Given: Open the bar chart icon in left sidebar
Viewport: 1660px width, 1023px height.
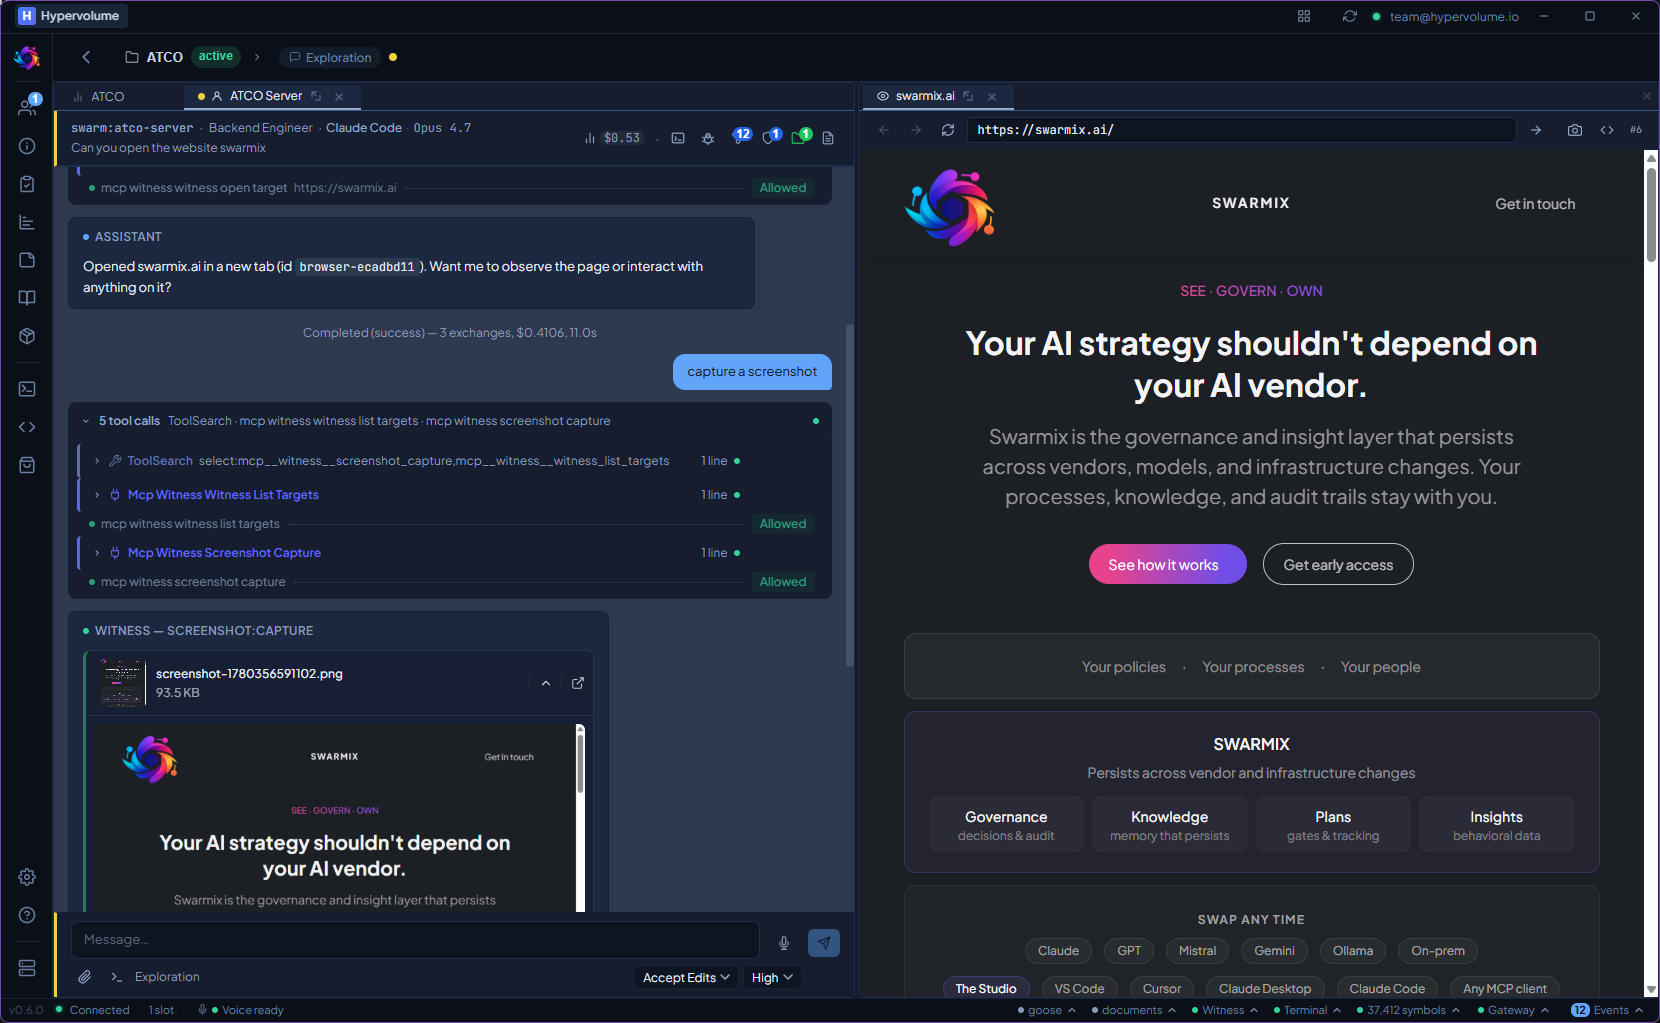Looking at the screenshot, I should pyautogui.click(x=27, y=222).
